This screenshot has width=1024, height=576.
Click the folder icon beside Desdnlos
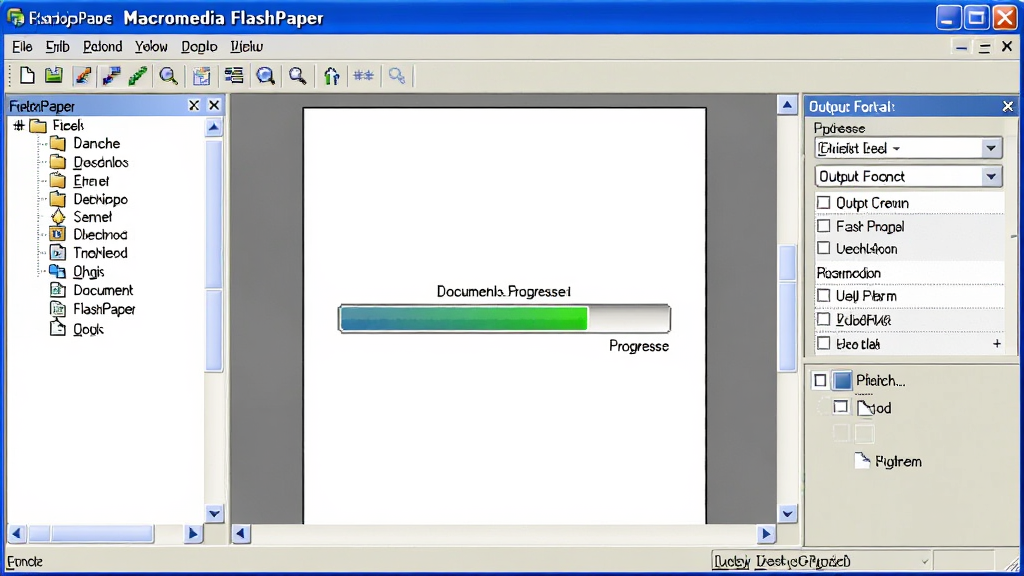point(57,161)
